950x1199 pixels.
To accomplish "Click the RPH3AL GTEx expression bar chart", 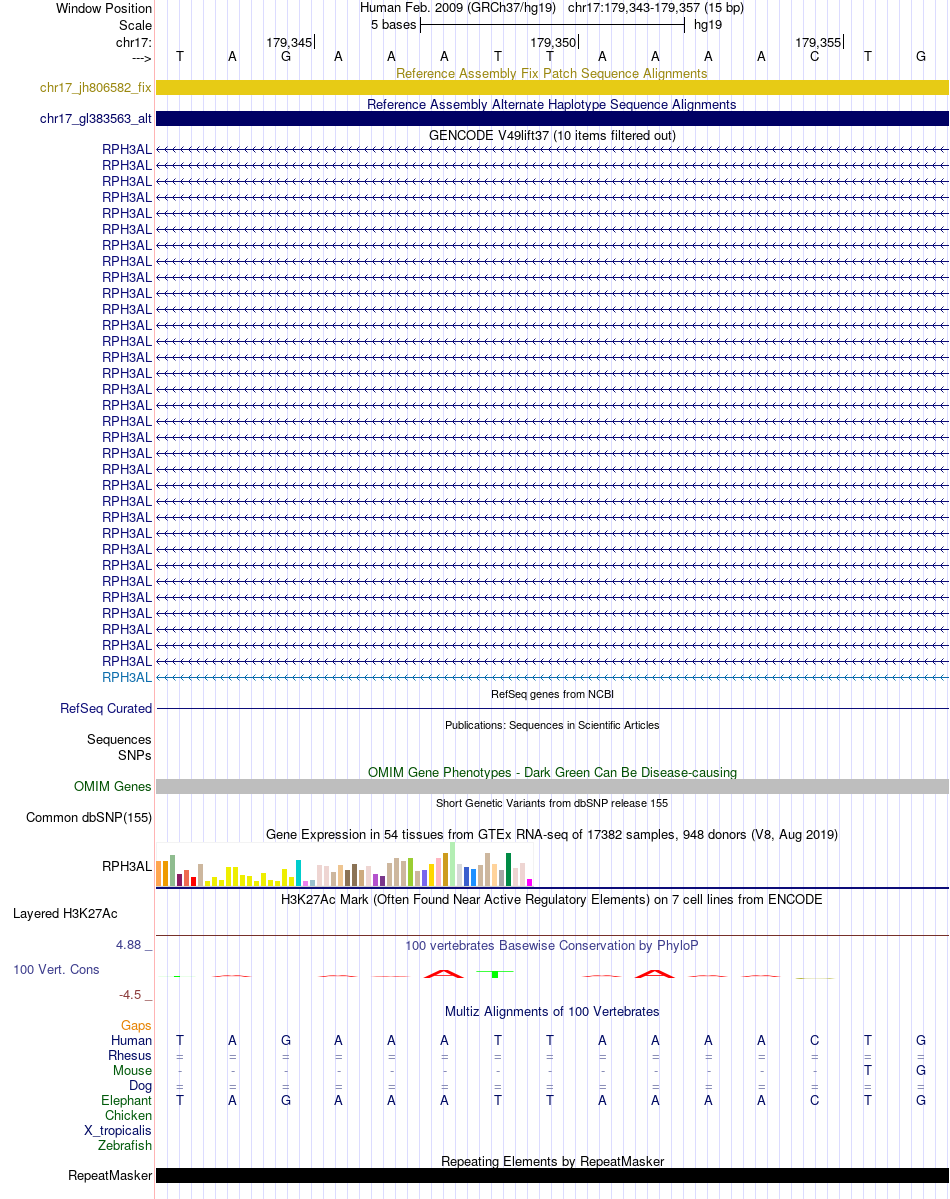I will 344,864.
